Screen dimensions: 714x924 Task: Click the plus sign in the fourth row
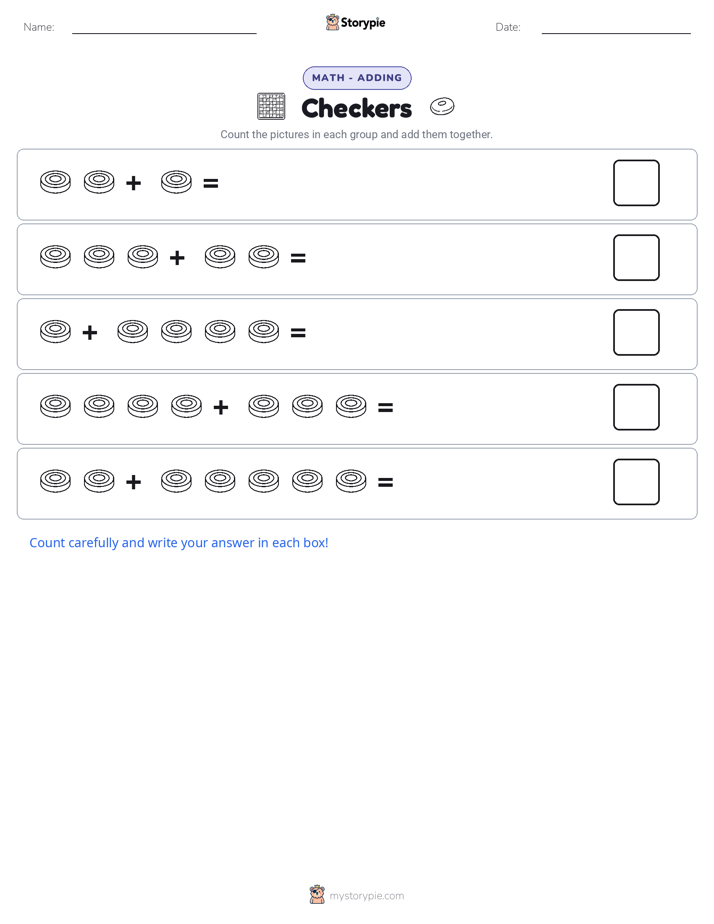(221, 407)
